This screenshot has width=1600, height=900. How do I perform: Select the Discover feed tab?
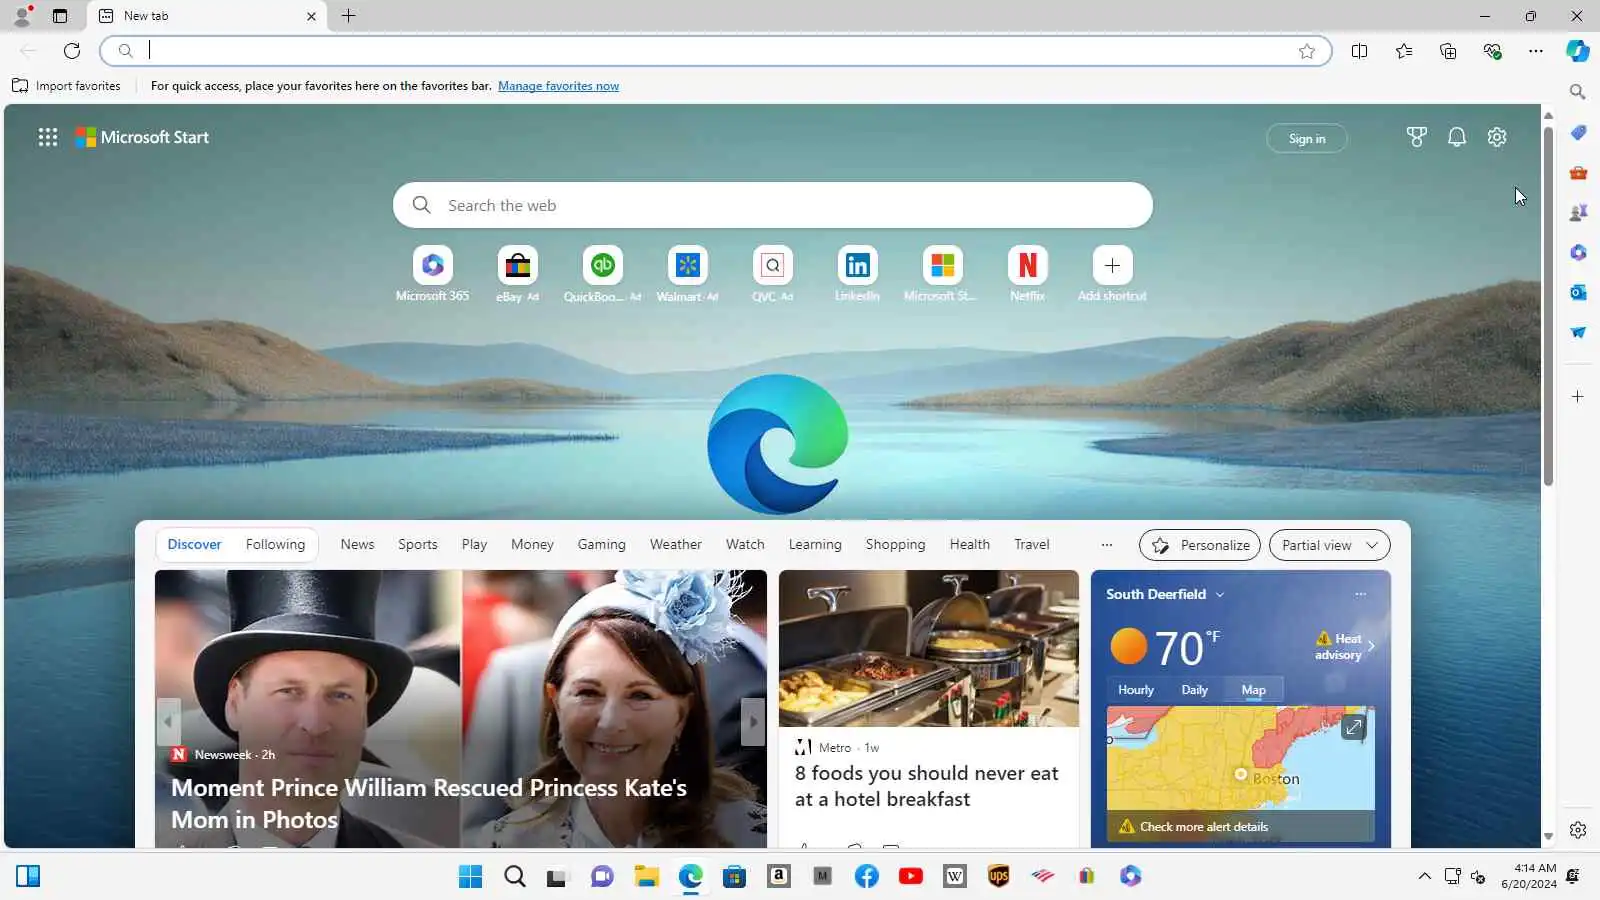click(x=194, y=545)
